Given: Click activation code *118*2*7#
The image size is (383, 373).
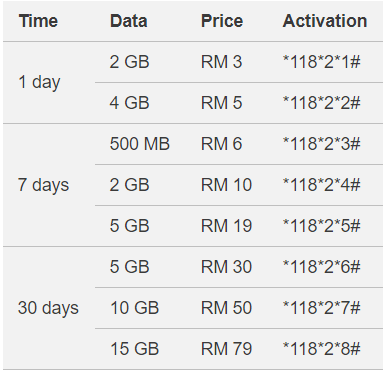Looking at the screenshot, I should [x=322, y=308].
